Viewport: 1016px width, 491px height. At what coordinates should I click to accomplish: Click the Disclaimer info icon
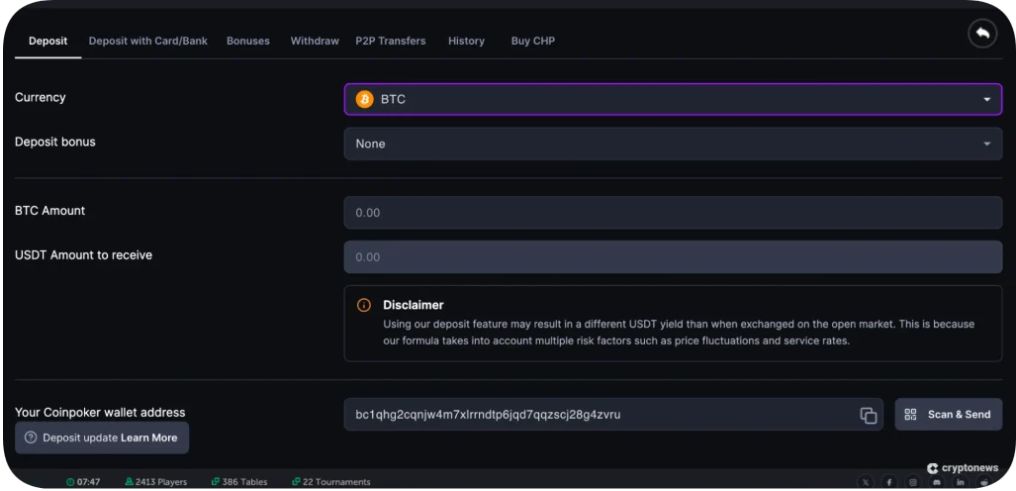[x=364, y=305]
